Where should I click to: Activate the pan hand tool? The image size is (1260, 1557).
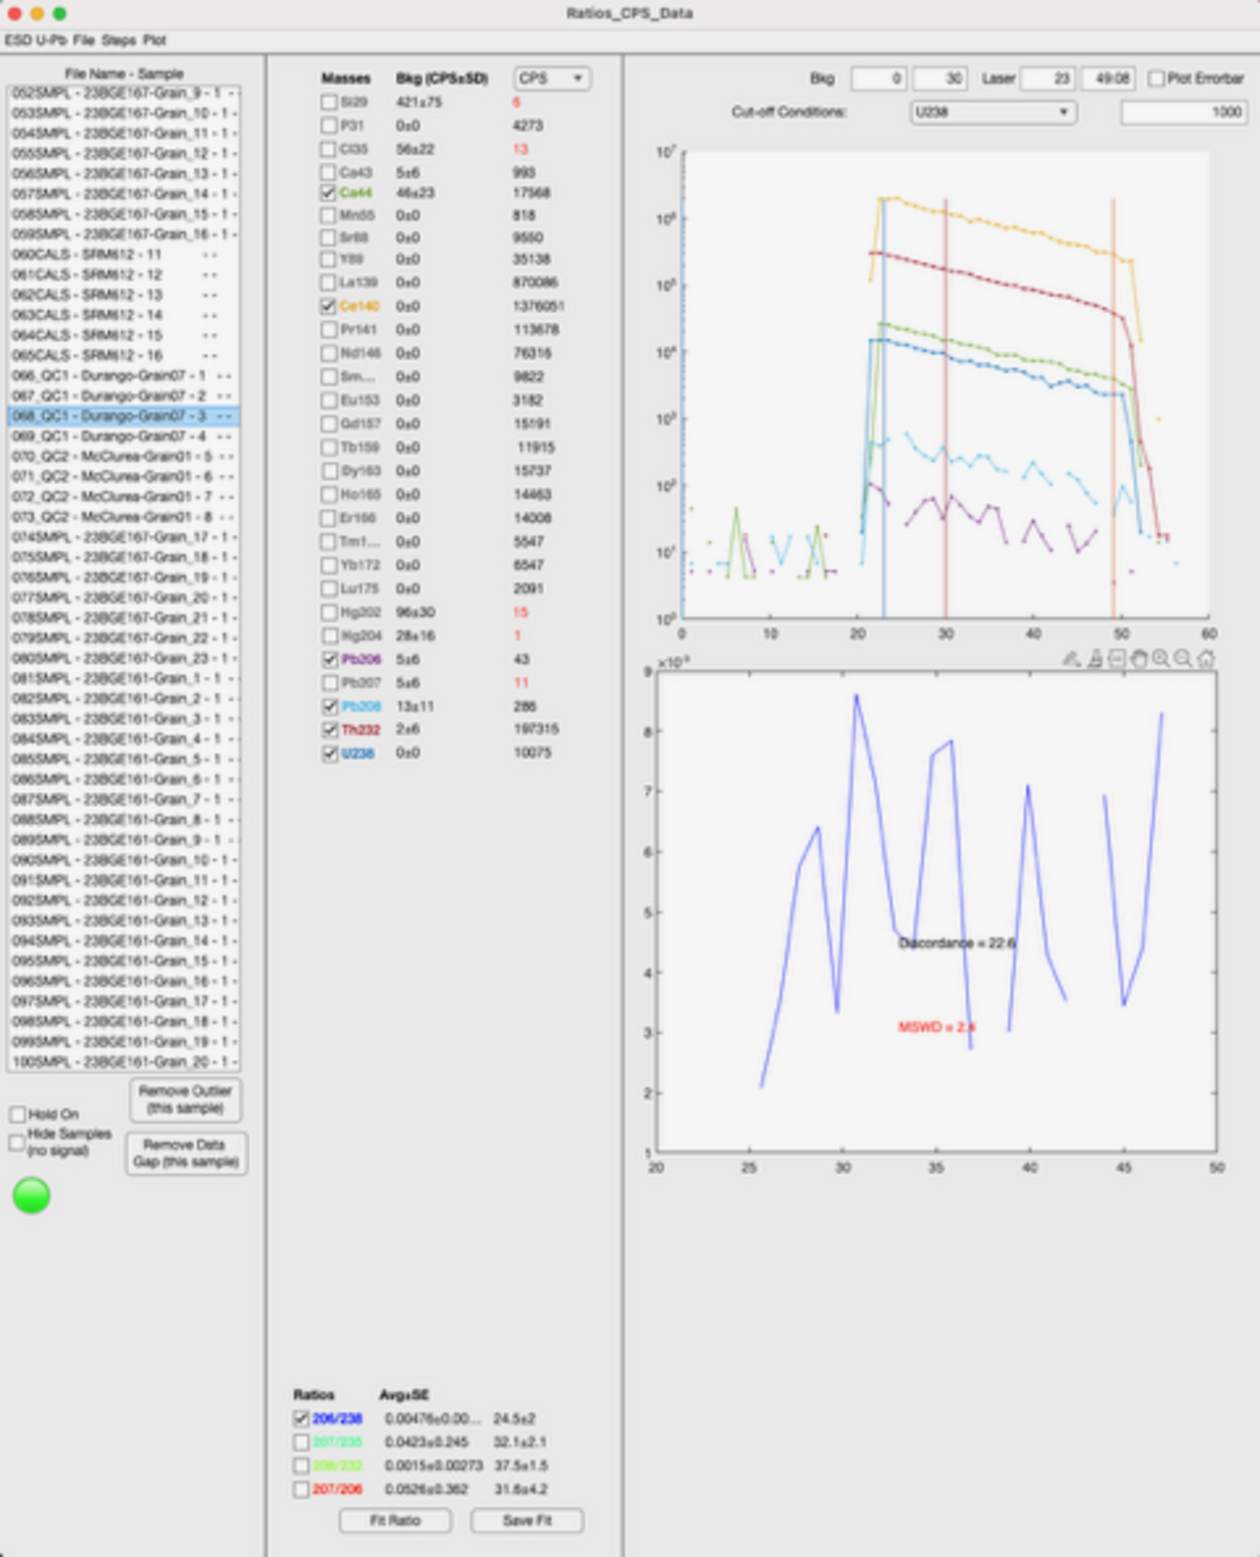click(x=1139, y=659)
